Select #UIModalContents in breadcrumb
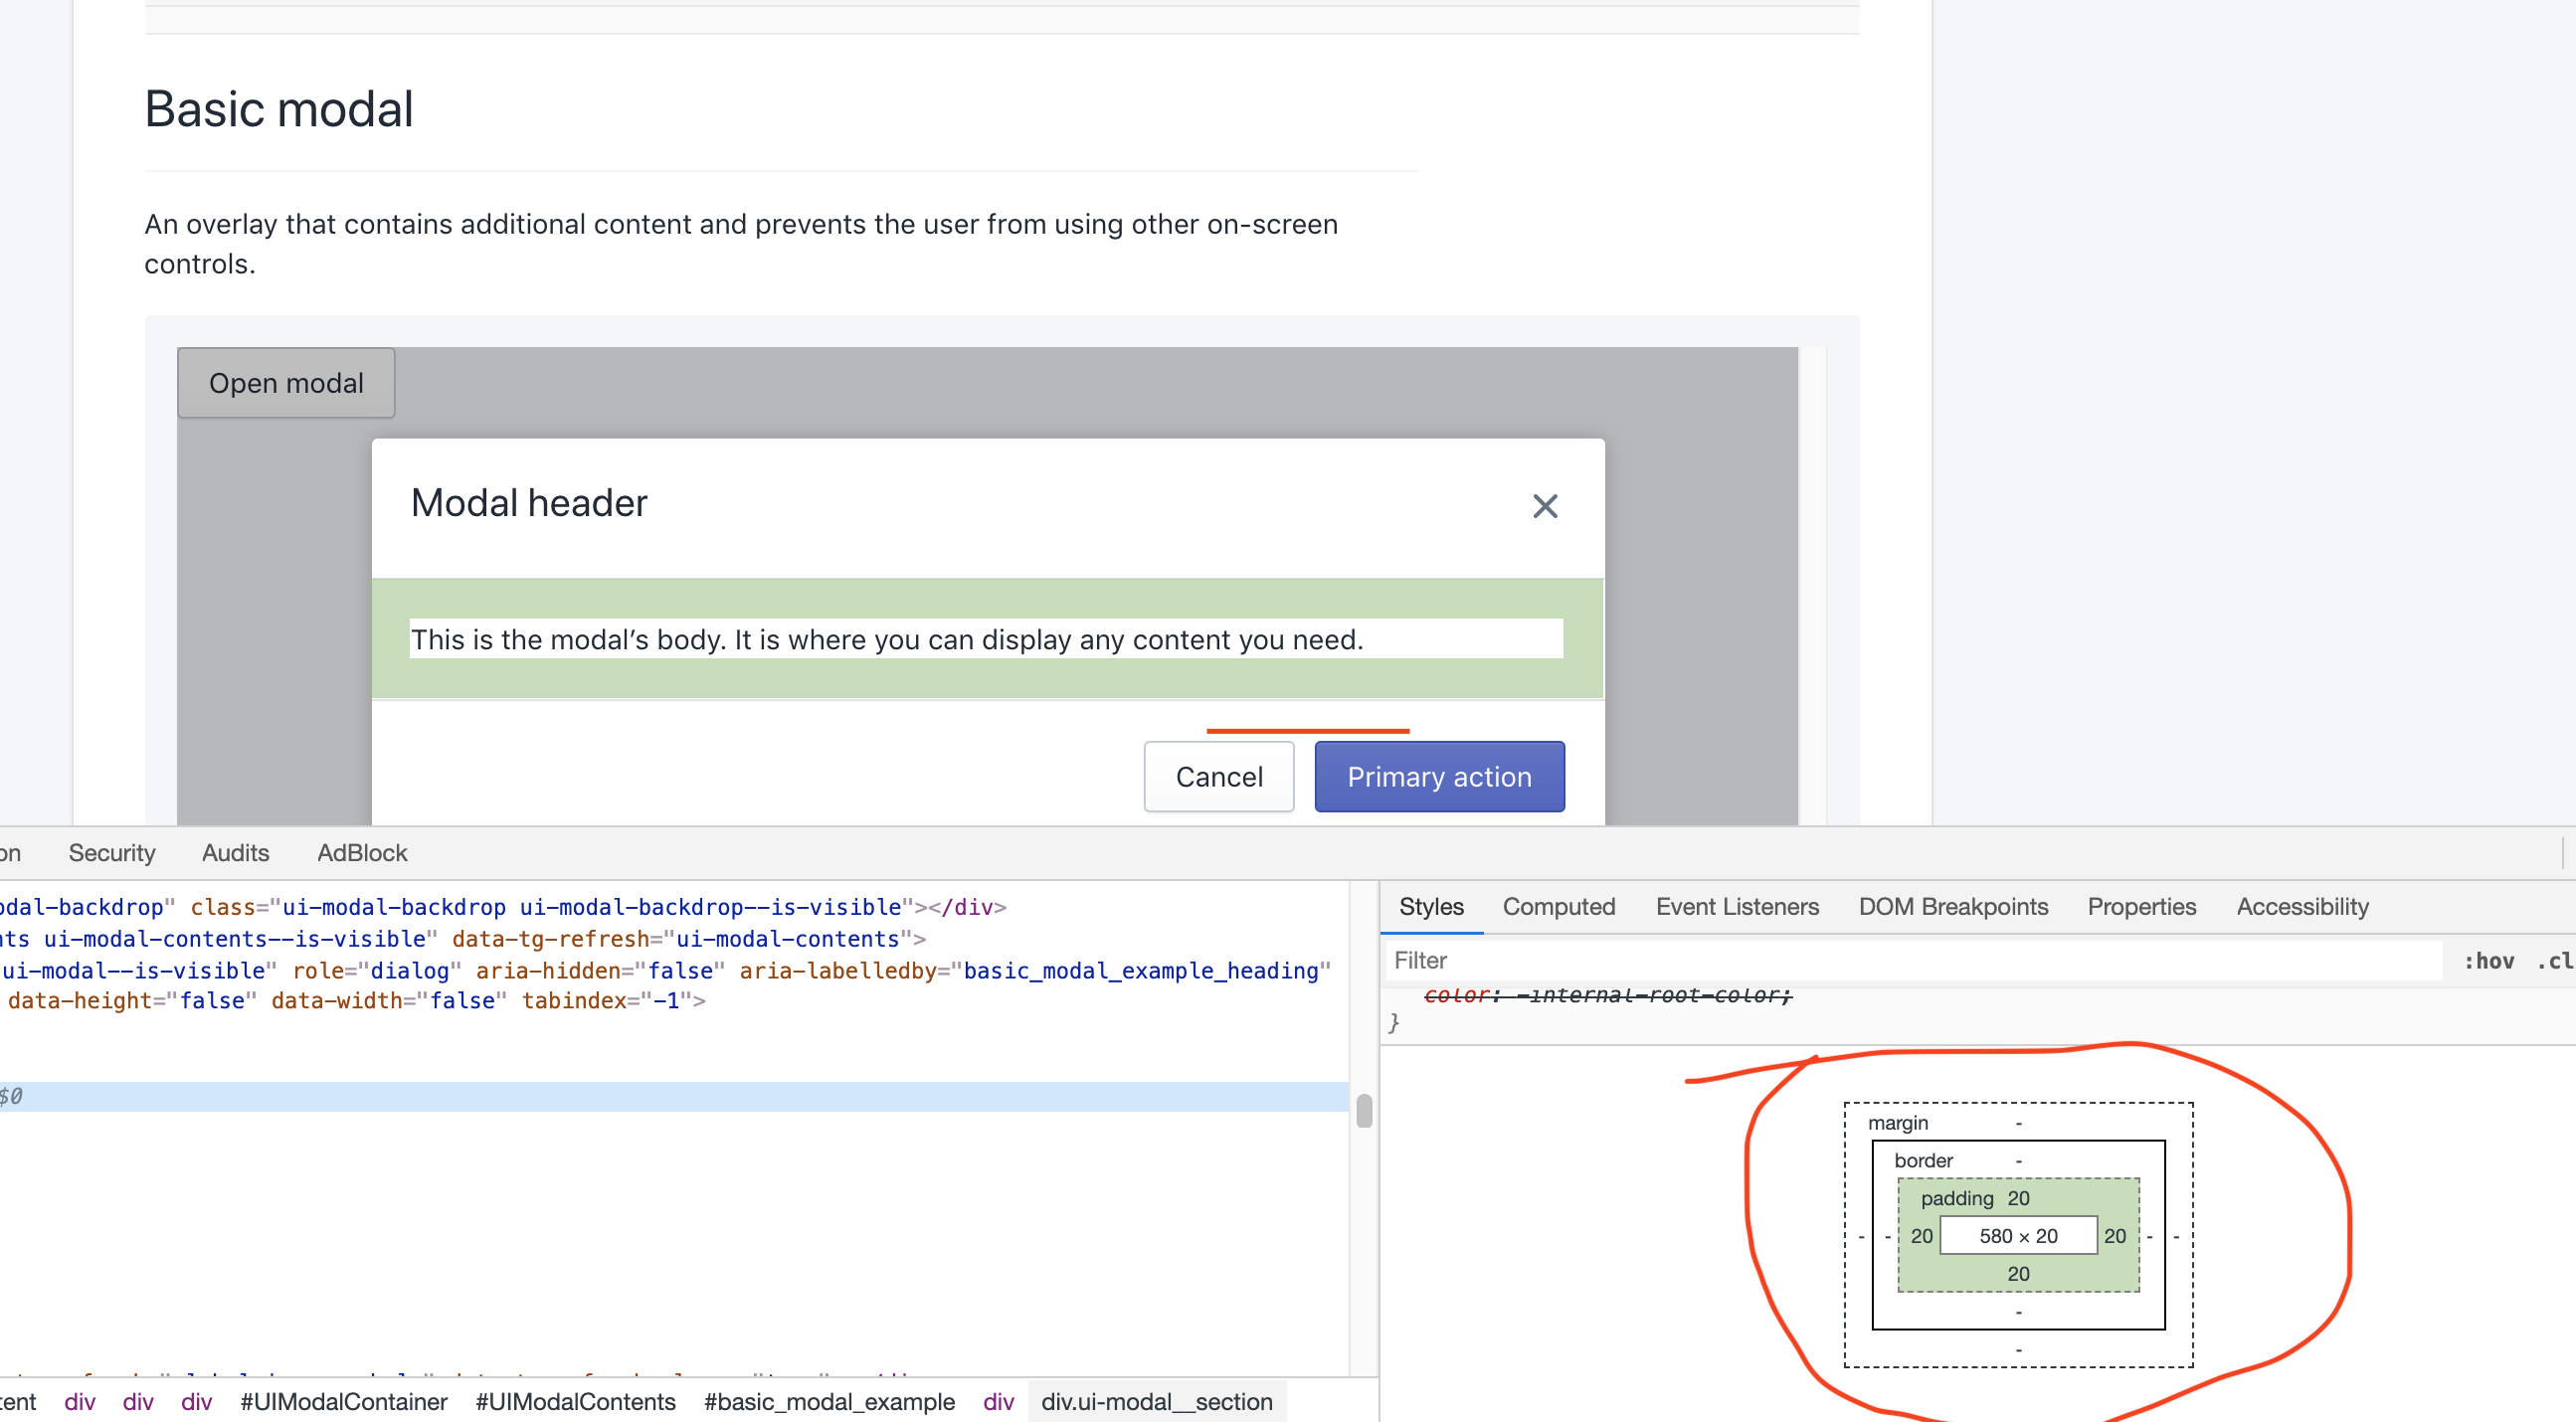The image size is (2576, 1422). tap(576, 1402)
